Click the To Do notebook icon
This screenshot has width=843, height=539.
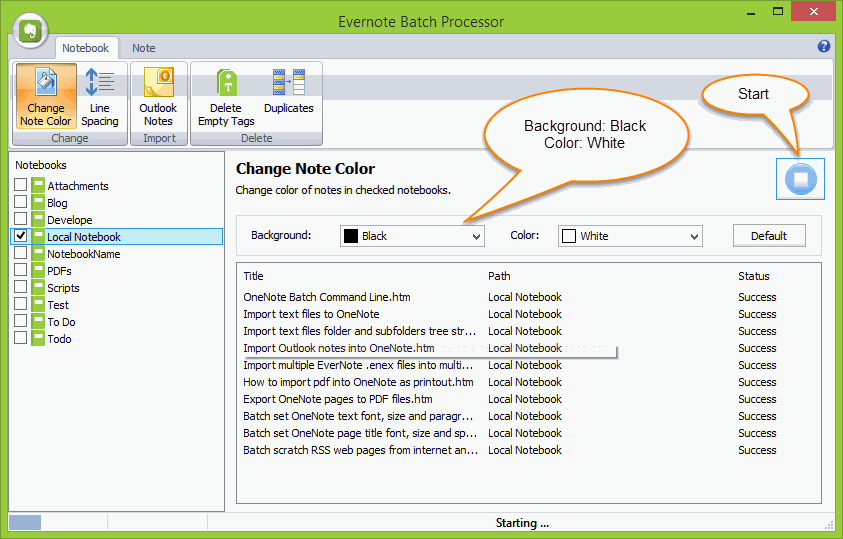(x=38, y=322)
